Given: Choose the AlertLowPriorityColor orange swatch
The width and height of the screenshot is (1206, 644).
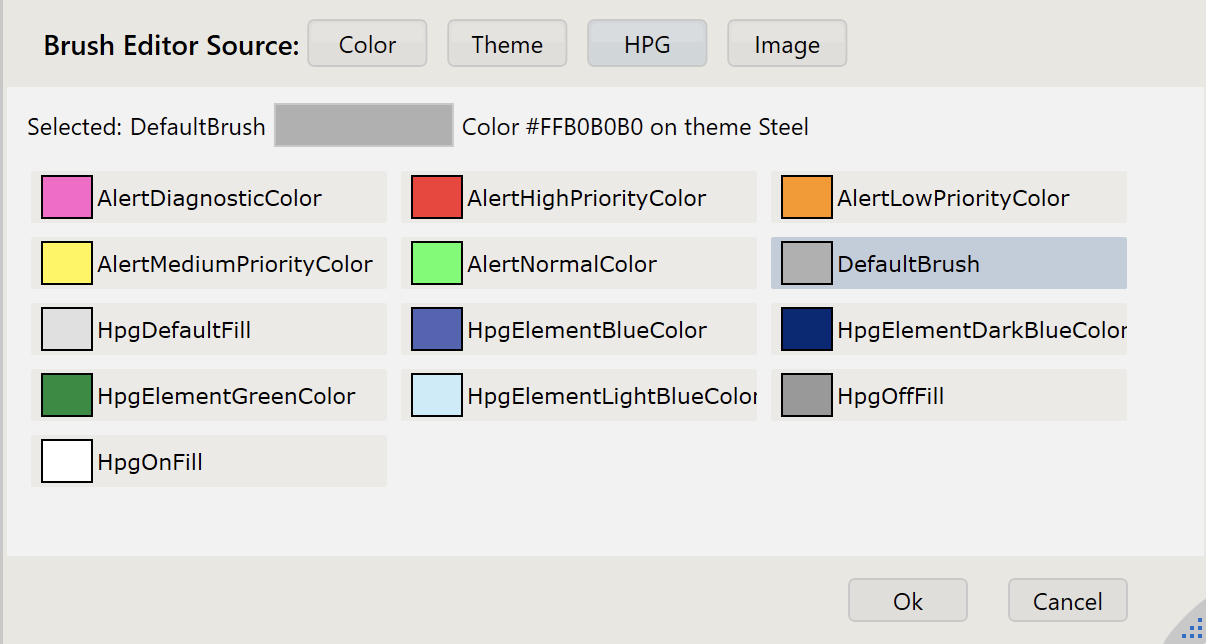Looking at the screenshot, I should (x=807, y=197).
